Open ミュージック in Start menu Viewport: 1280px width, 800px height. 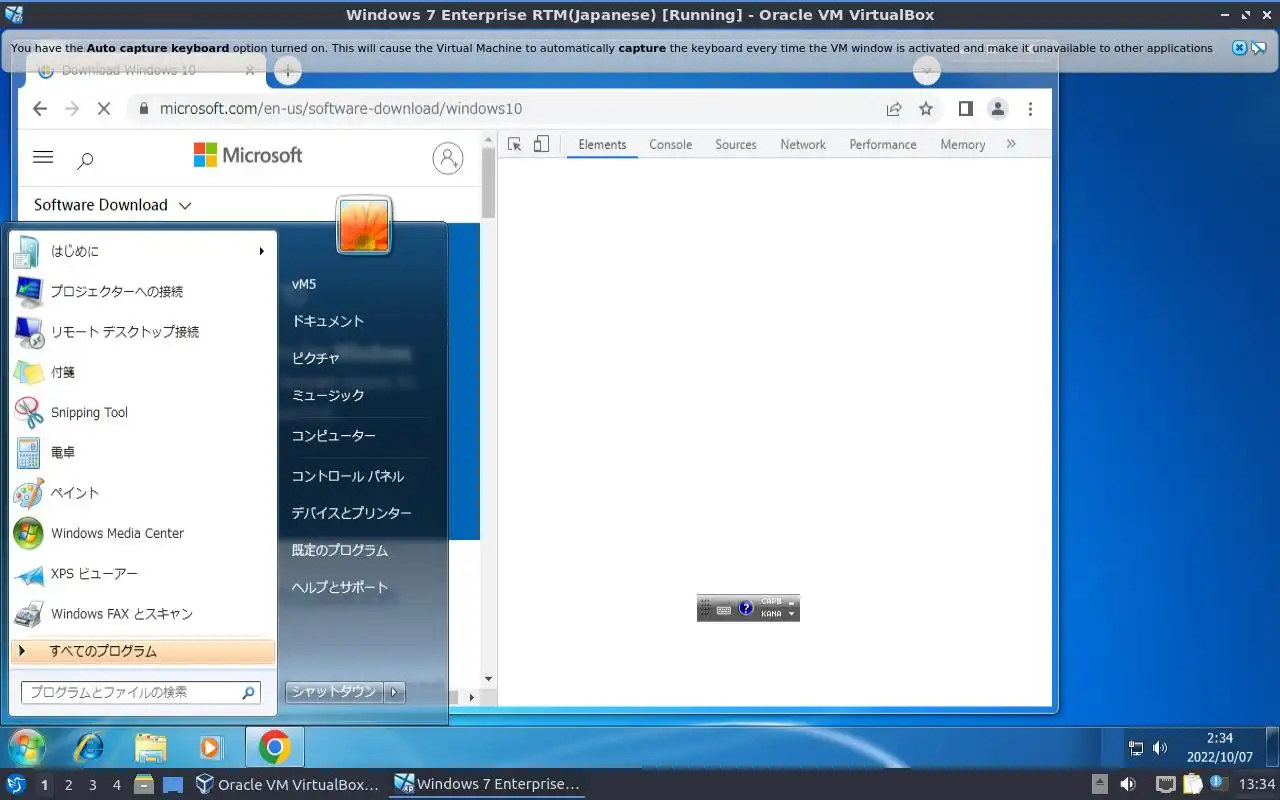(x=328, y=395)
